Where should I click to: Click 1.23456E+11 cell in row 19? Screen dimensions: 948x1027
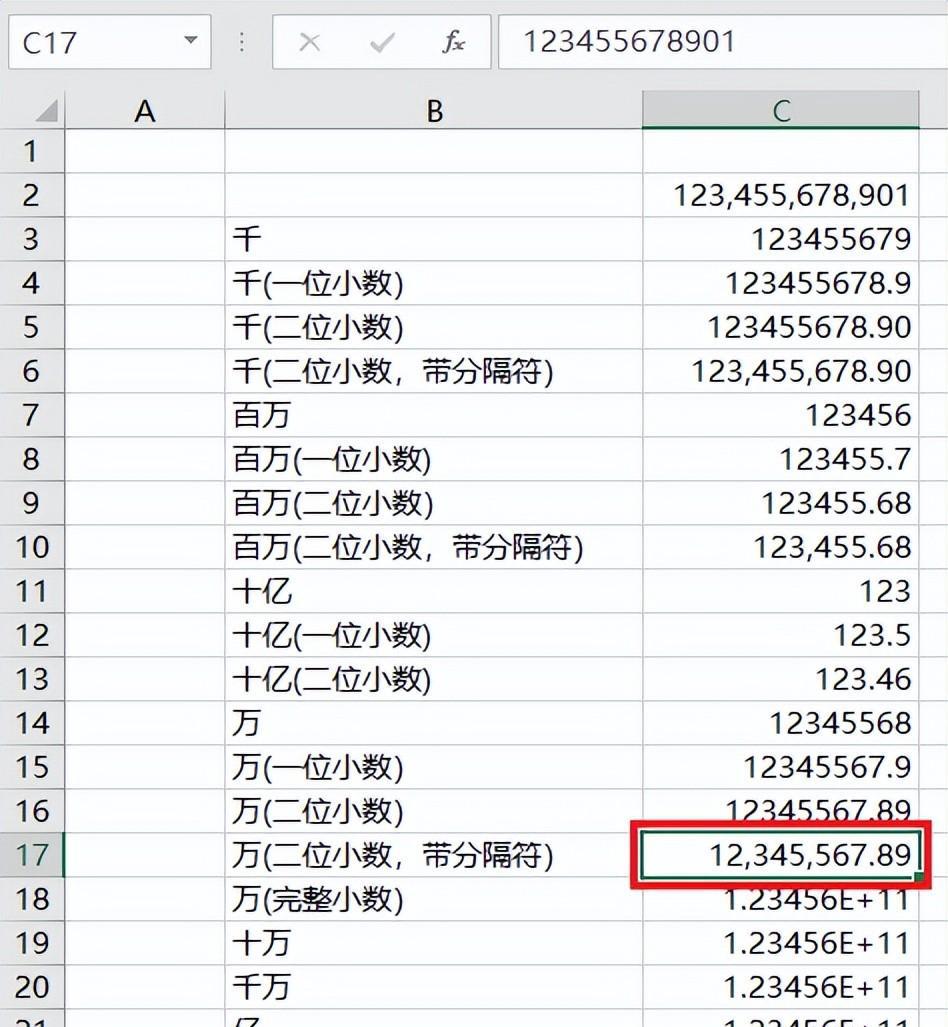pos(781,943)
